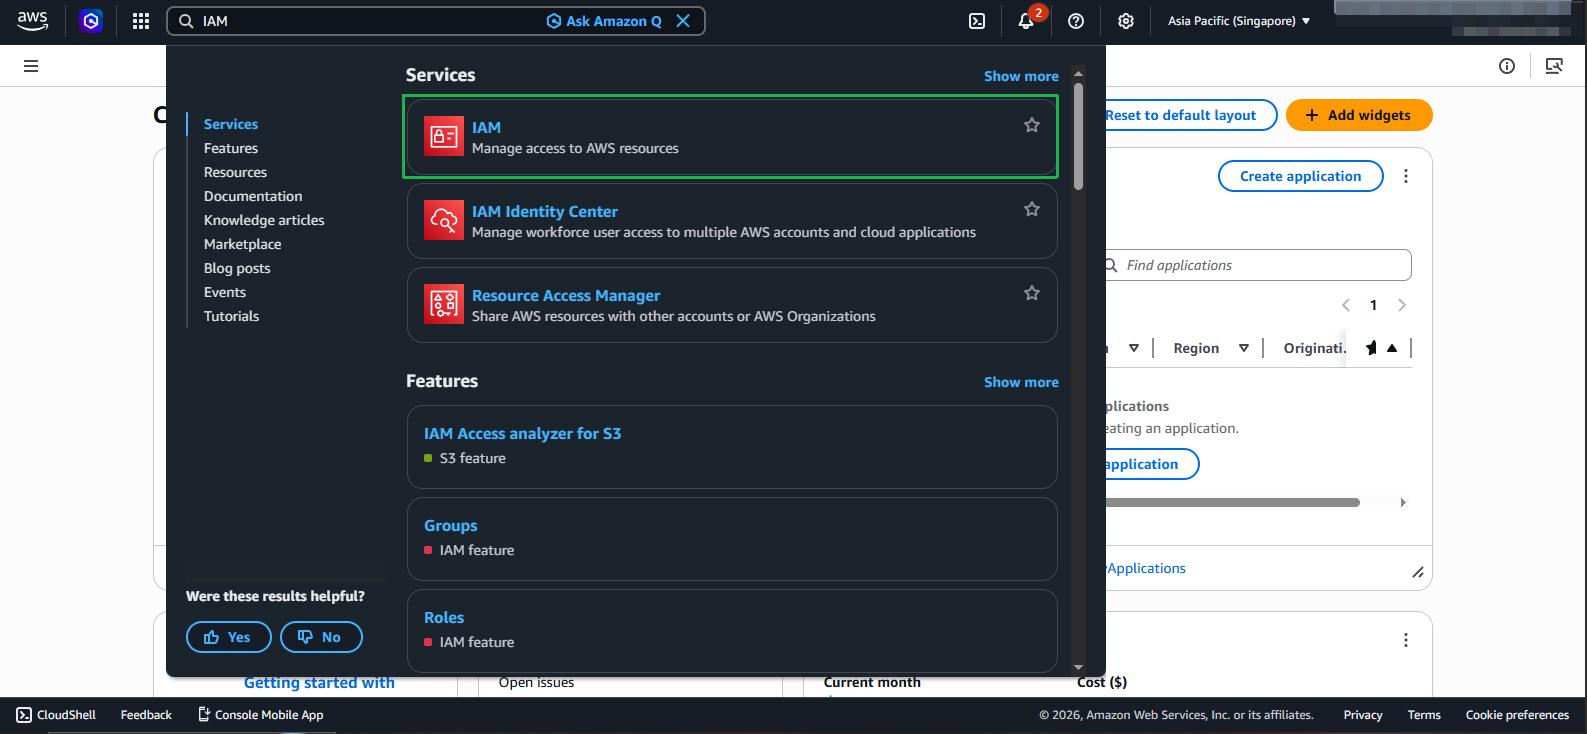Viewport: 1587px width, 734px height.
Task: Open CloudShell from footer
Action: 57,715
